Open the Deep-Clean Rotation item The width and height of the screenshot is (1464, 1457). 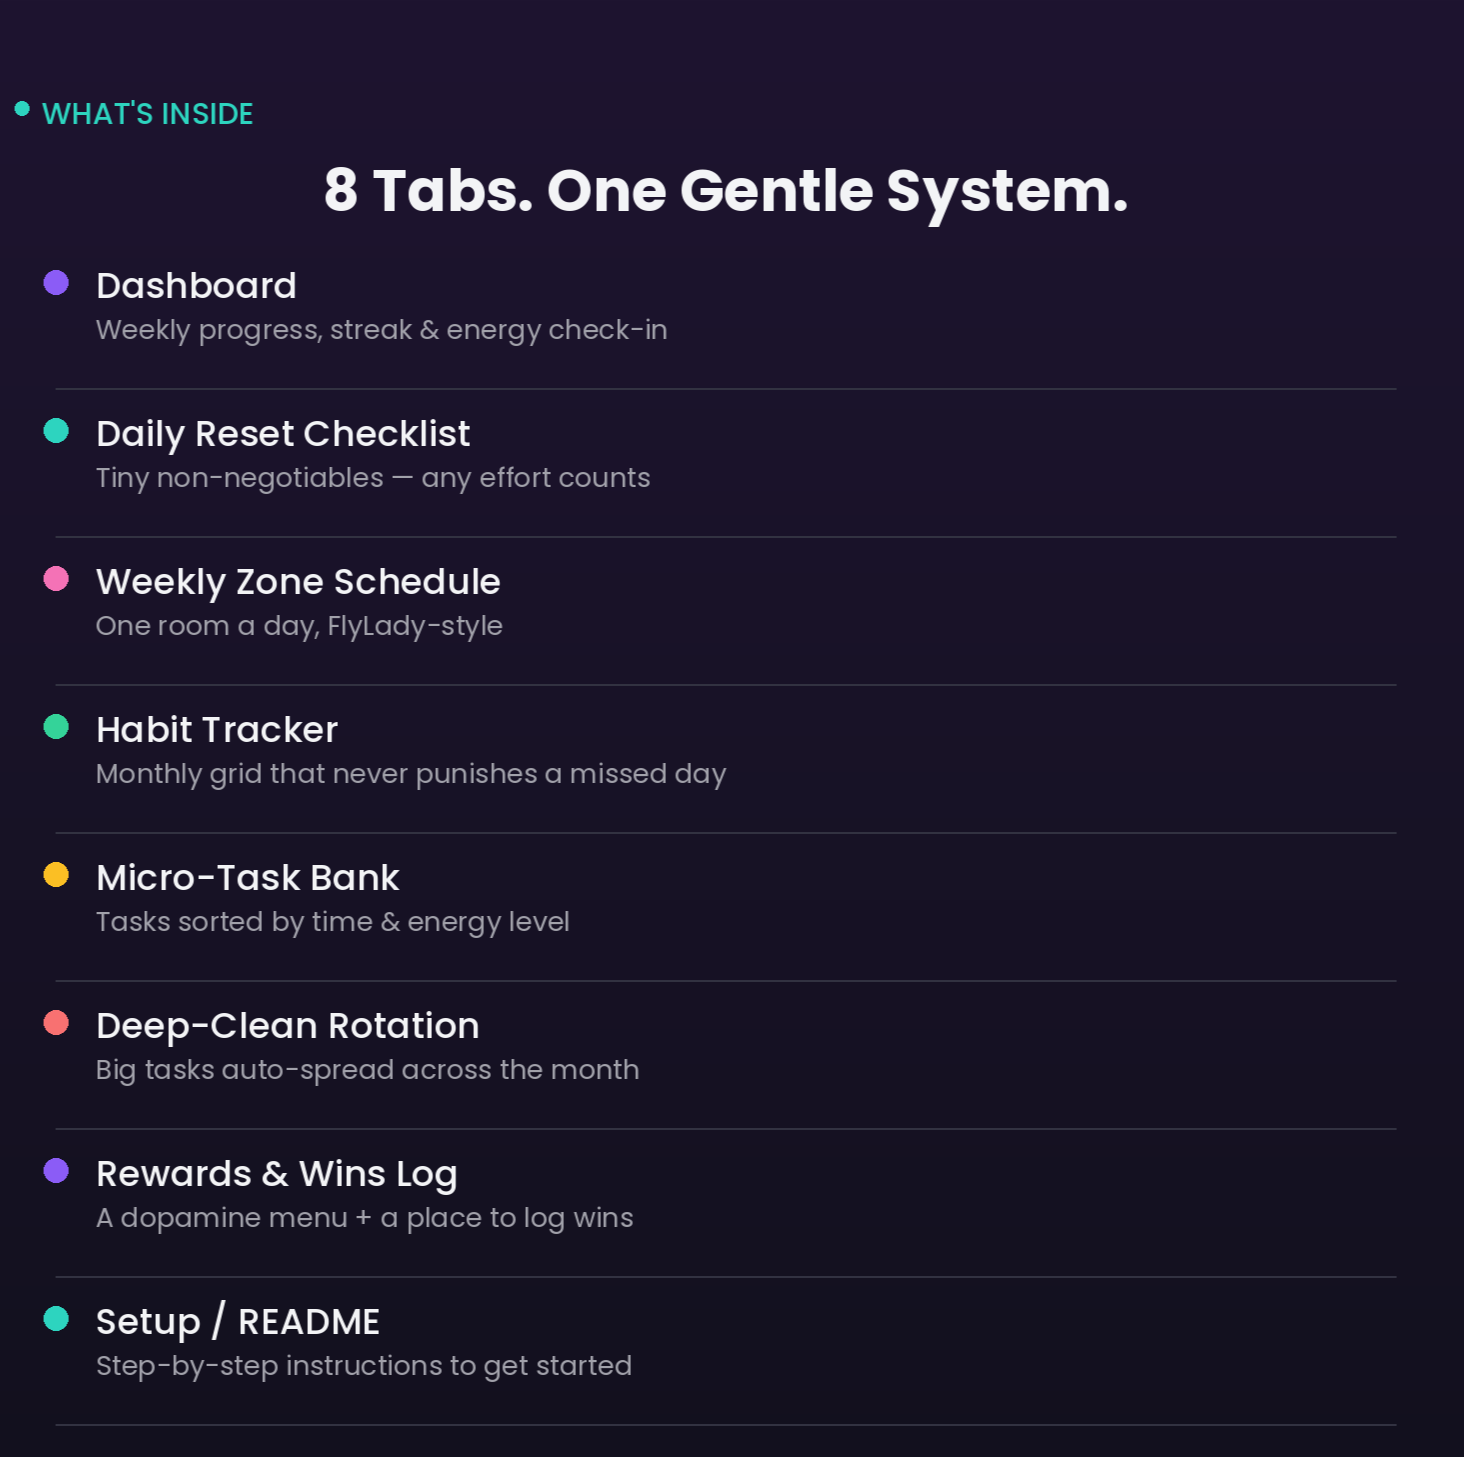click(287, 1026)
